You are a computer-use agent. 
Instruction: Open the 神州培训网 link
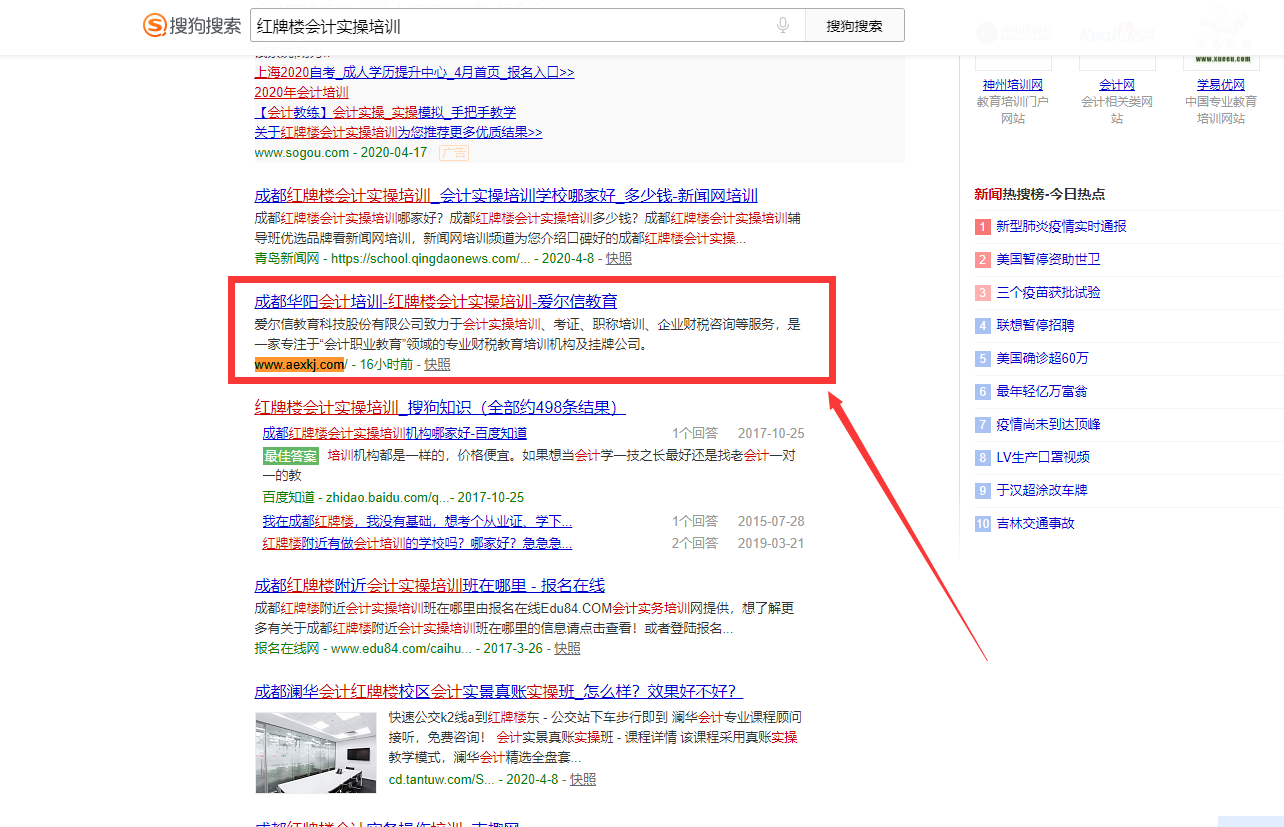1012,85
